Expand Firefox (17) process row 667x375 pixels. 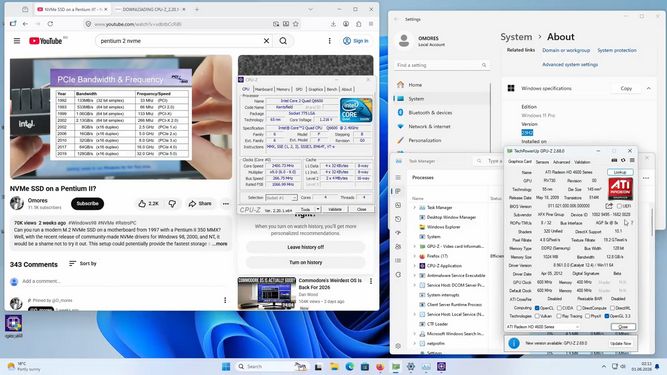coord(414,256)
